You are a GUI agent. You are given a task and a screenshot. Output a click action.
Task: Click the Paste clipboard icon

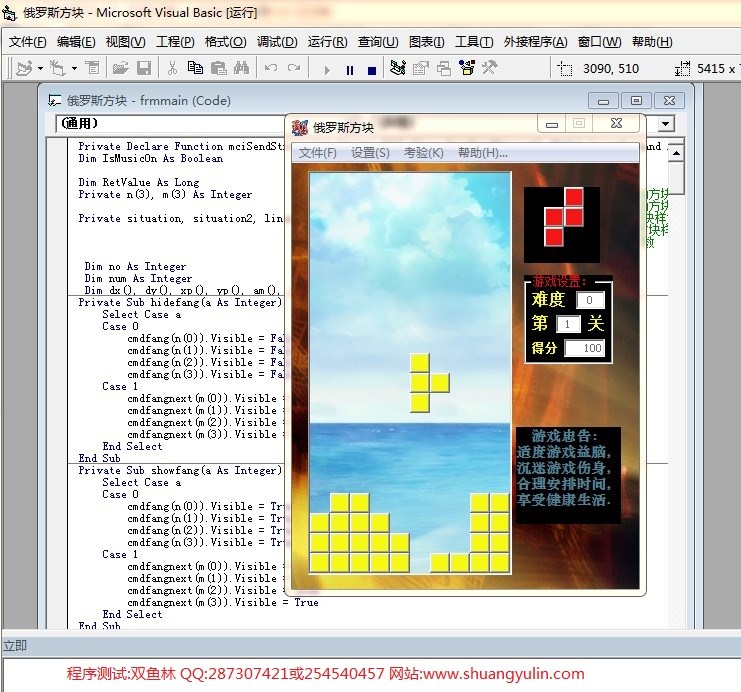click(x=218, y=69)
